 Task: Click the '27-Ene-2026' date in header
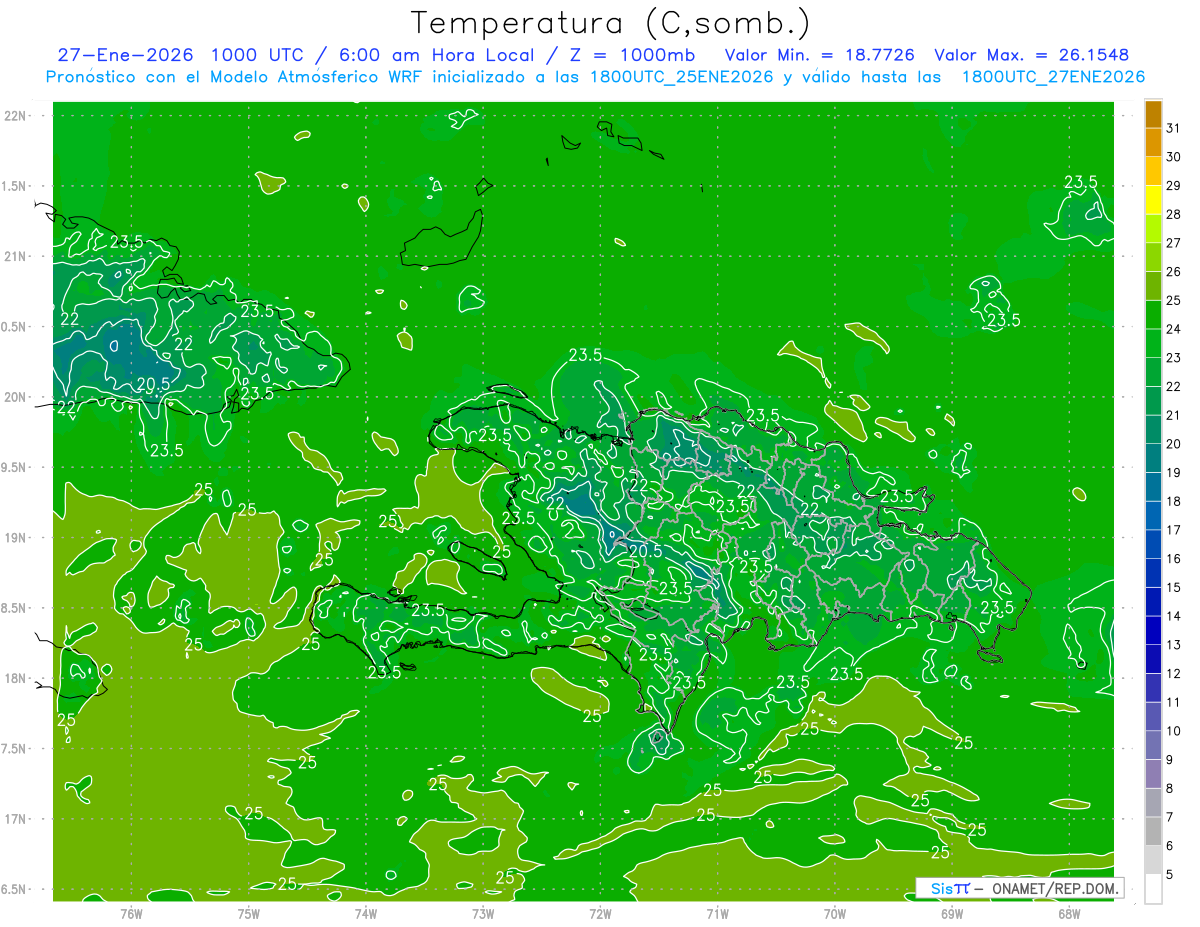pos(124,55)
